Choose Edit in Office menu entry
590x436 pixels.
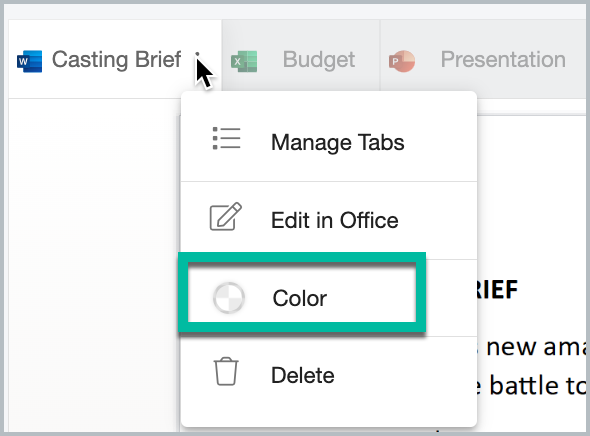[329, 220]
